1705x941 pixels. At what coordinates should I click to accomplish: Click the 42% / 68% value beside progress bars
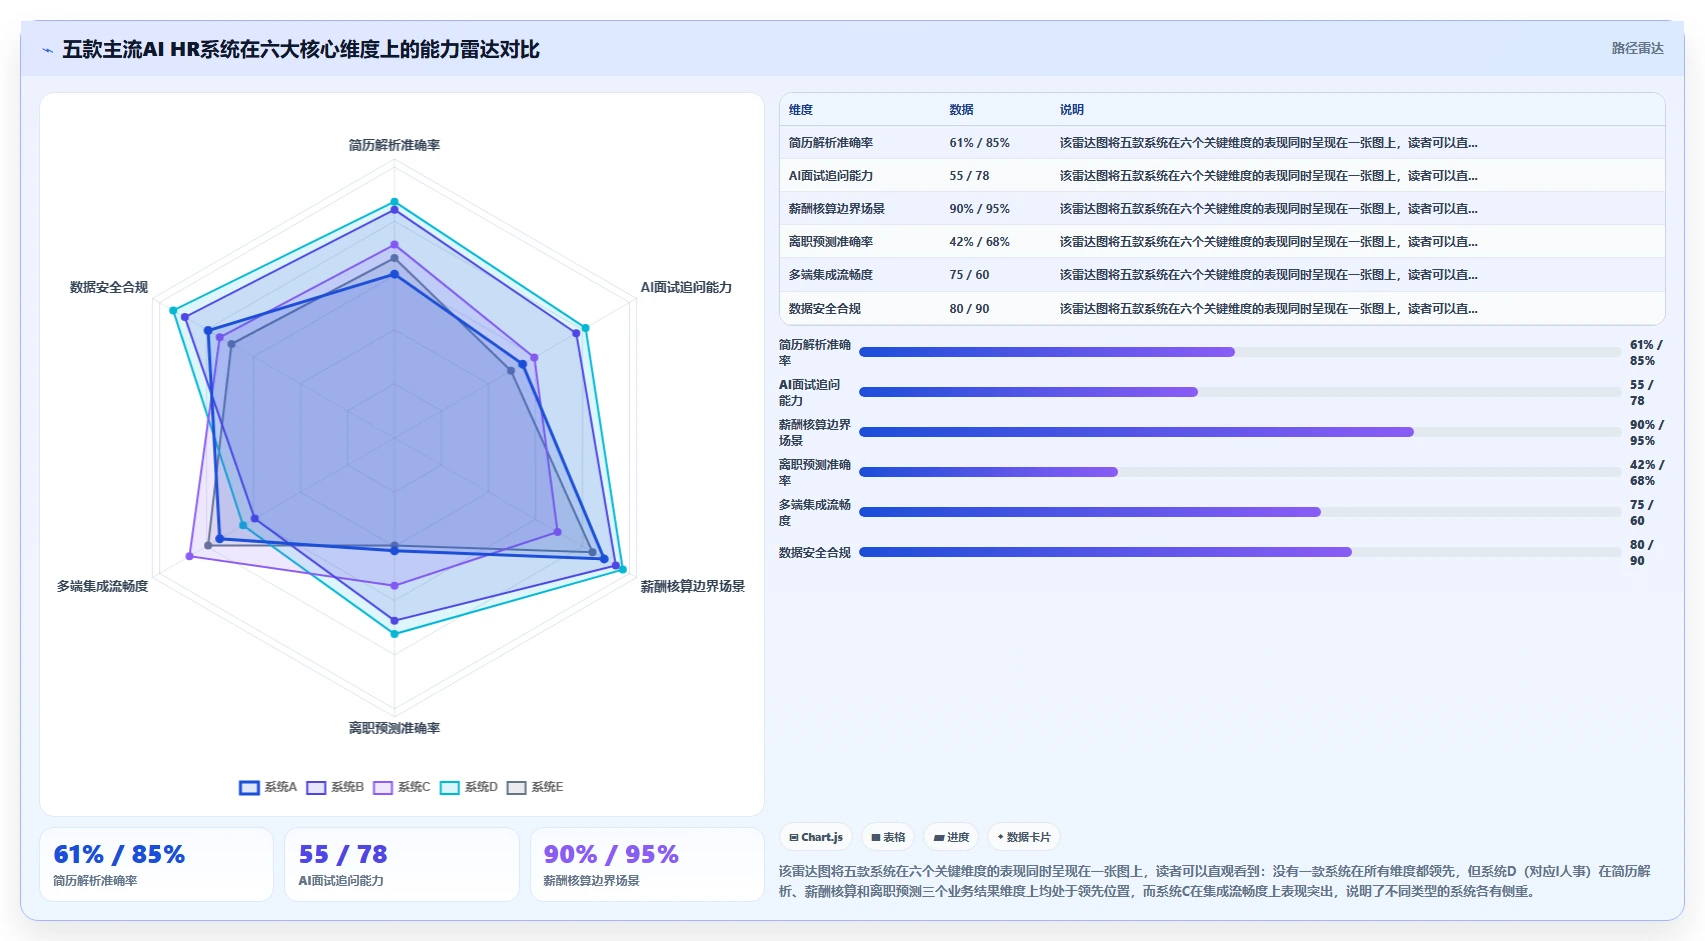click(x=1646, y=473)
